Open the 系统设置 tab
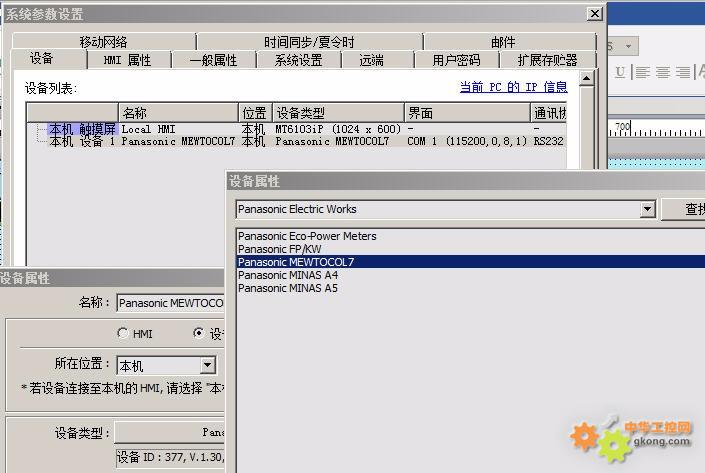 299,60
